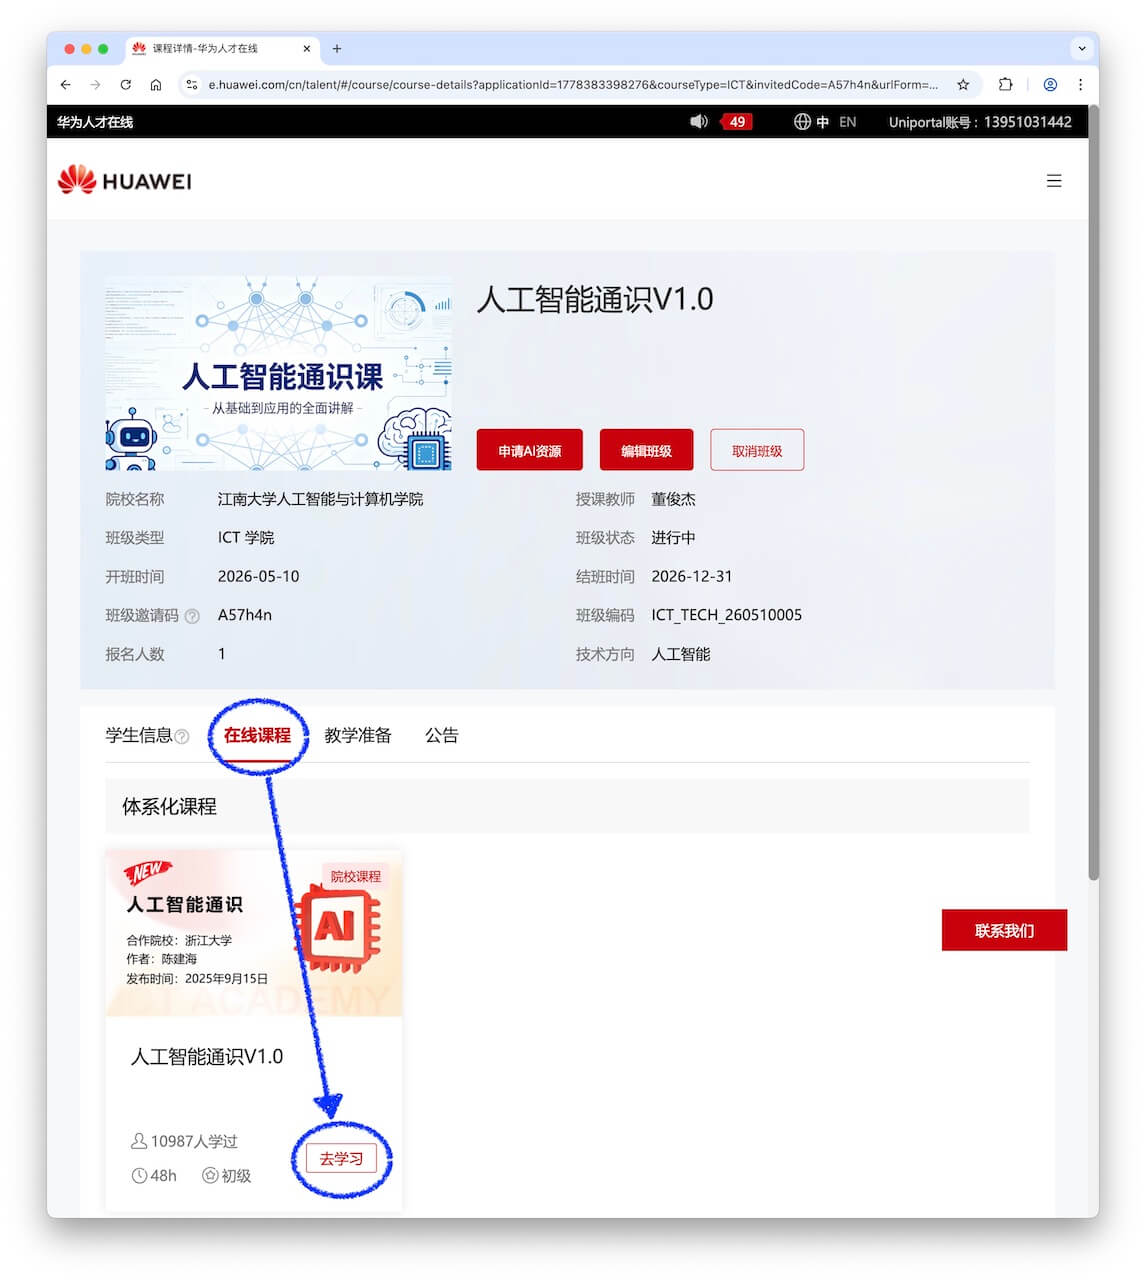Click the class type value ICT 学院
1146x1280 pixels.
point(246,538)
